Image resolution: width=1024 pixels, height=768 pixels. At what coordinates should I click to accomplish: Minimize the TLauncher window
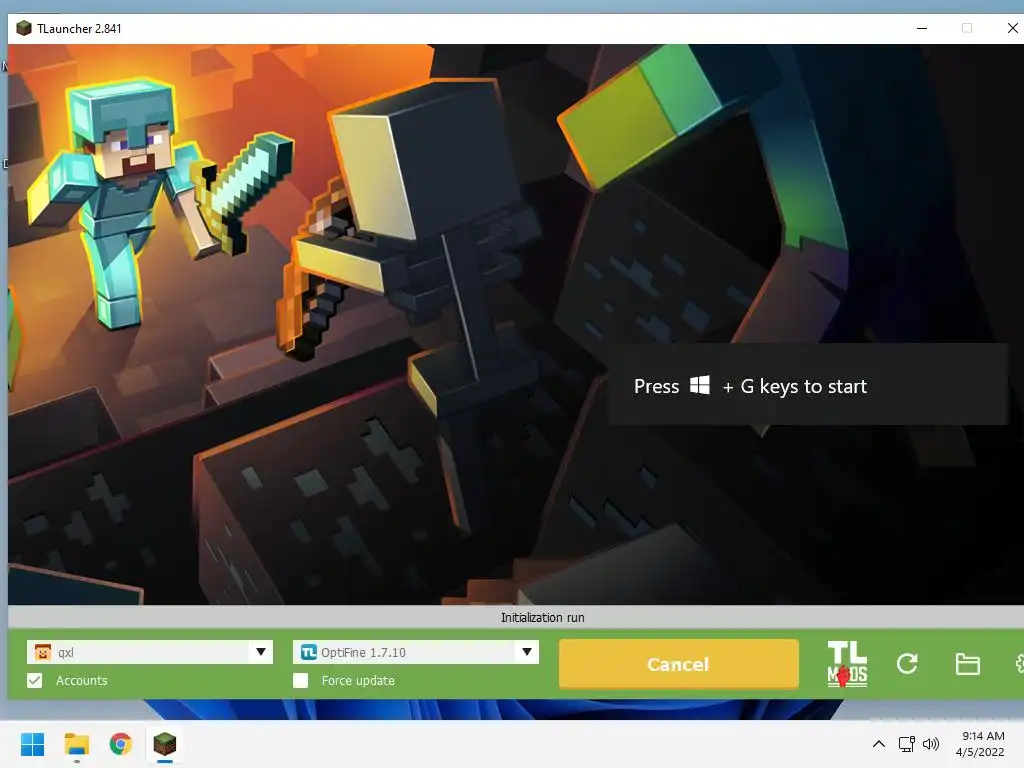[922, 28]
